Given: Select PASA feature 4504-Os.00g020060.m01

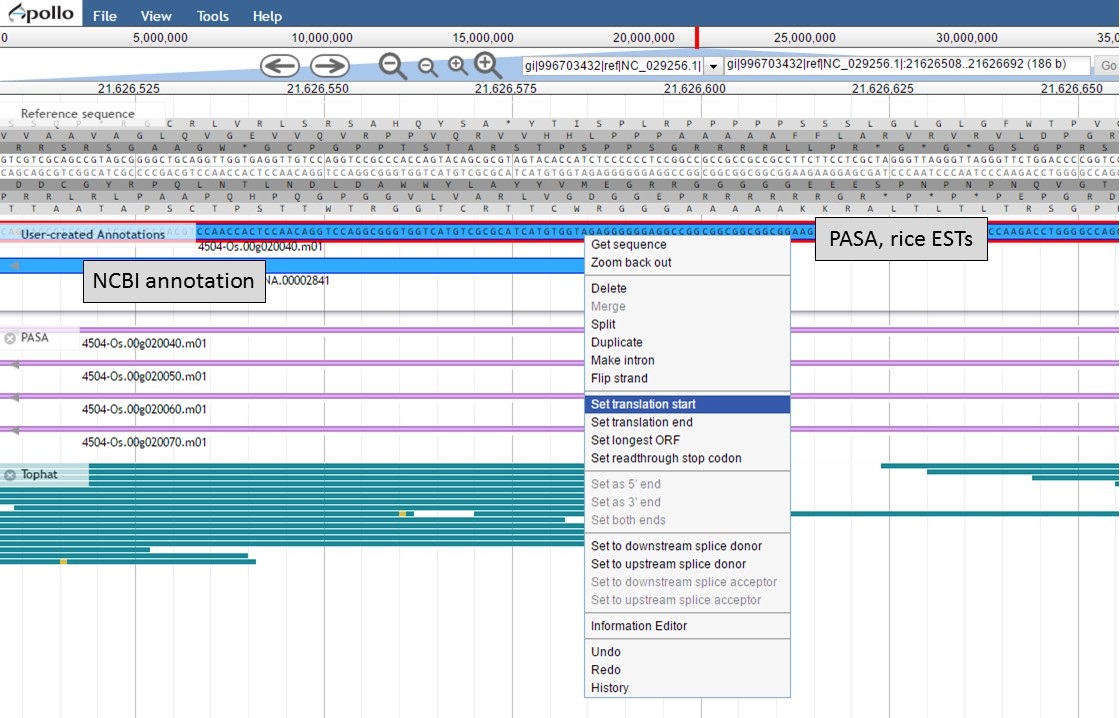Looking at the screenshot, I should point(144,409).
